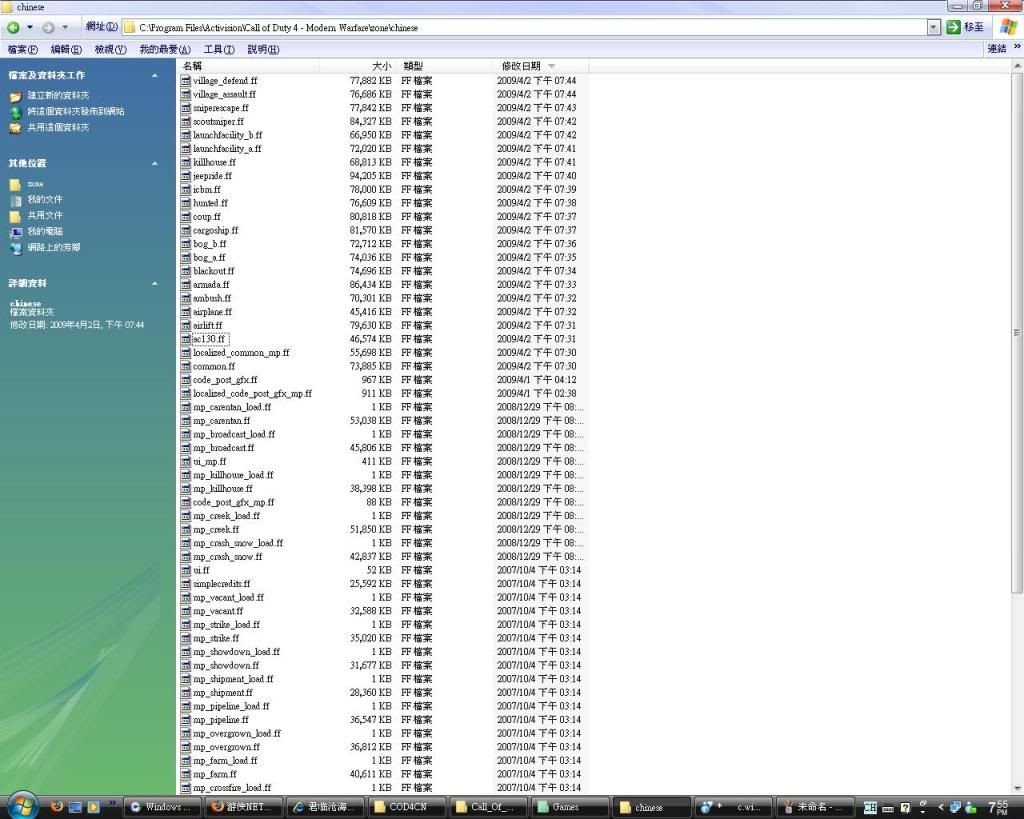Select the village_defend.ff file icon
This screenshot has width=1024, height=819.
(x=186, y=80)
